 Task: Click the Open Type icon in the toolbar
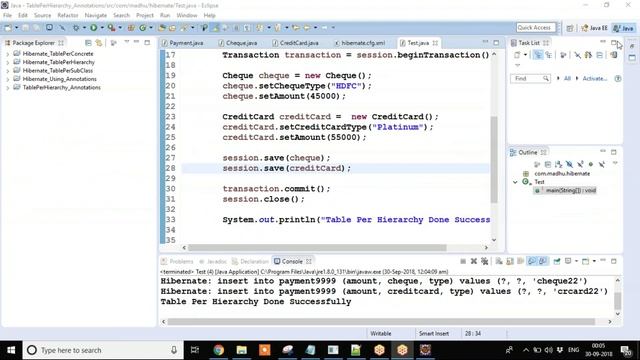(x=161, y=27)
